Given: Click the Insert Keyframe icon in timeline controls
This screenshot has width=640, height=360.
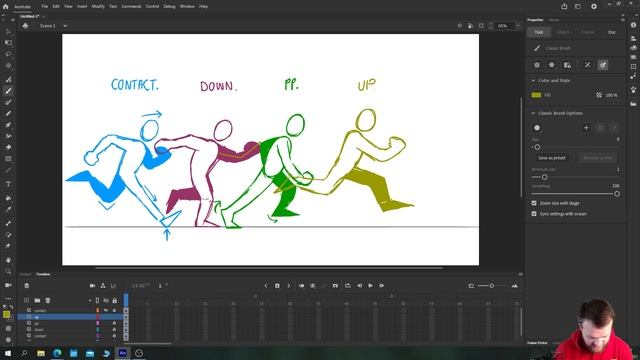Looking at the screenshot, I should point(277,286).
